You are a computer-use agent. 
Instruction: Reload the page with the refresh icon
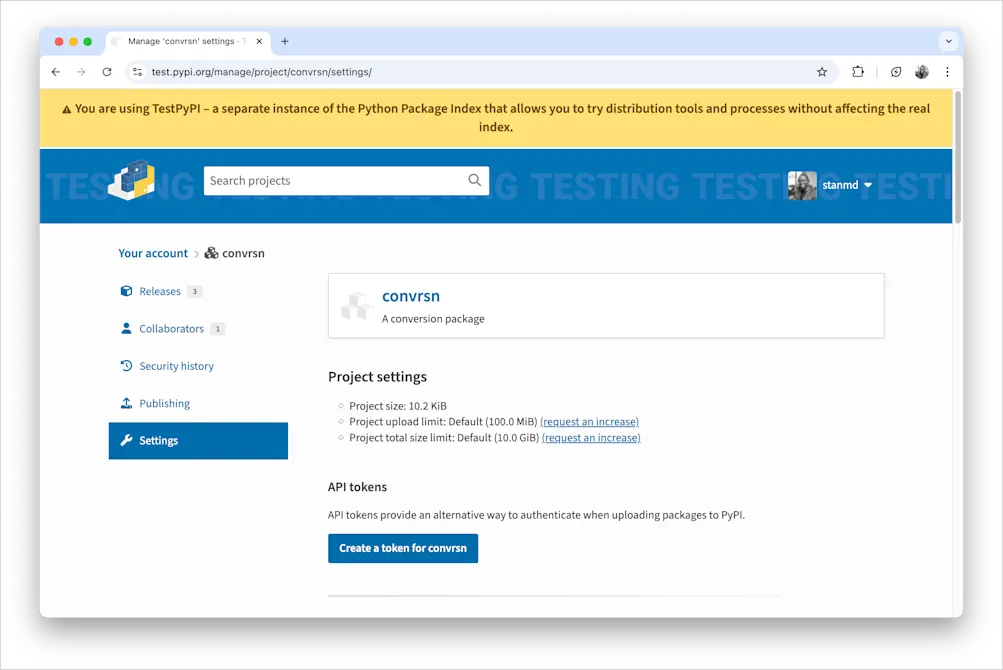click(107, 72)
